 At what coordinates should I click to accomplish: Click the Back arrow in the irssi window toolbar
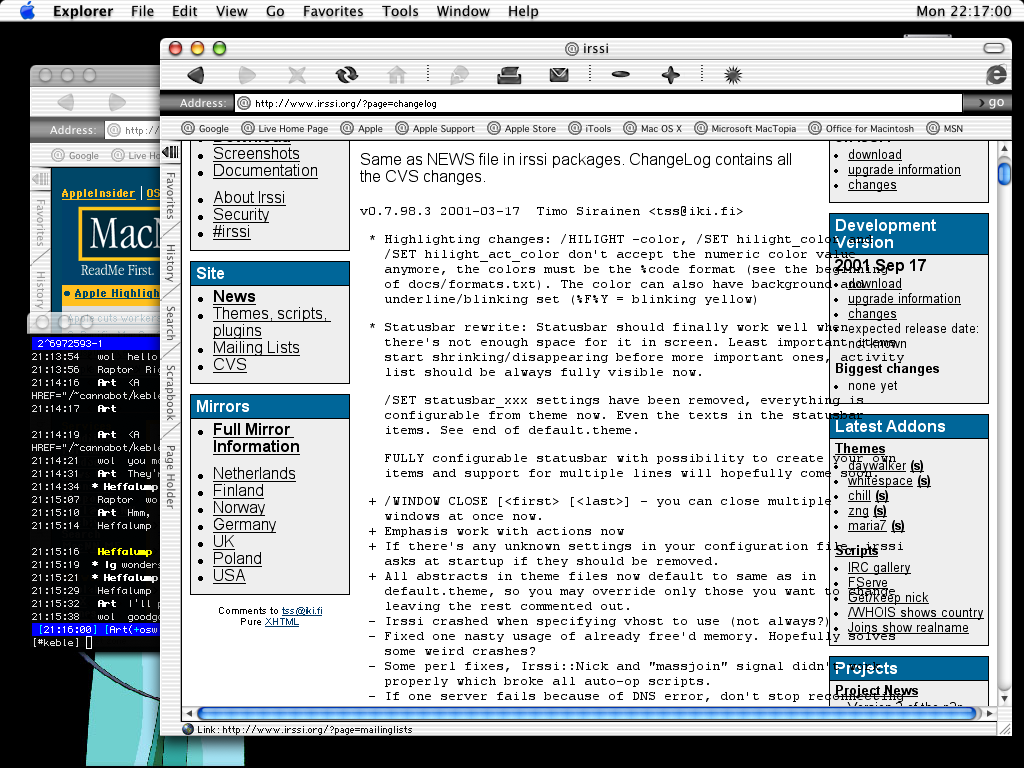196,75
